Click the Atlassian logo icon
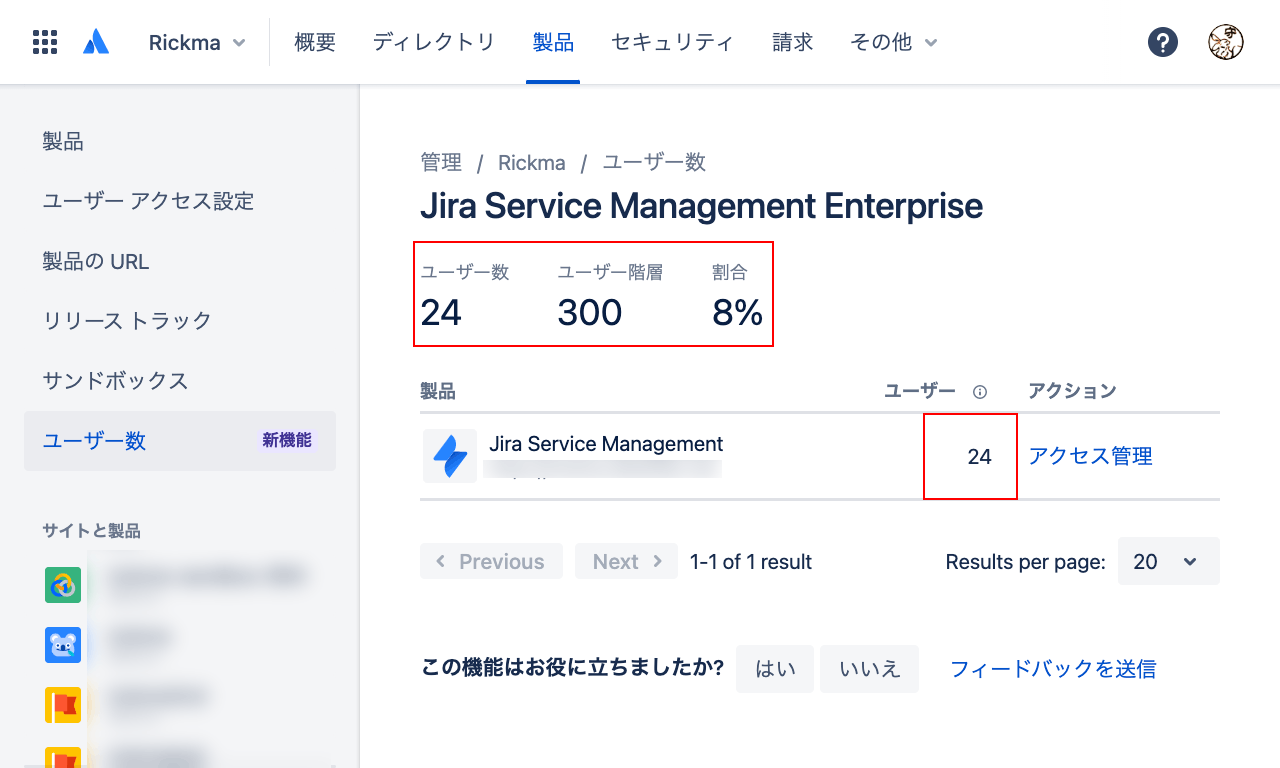 [96, 42]
